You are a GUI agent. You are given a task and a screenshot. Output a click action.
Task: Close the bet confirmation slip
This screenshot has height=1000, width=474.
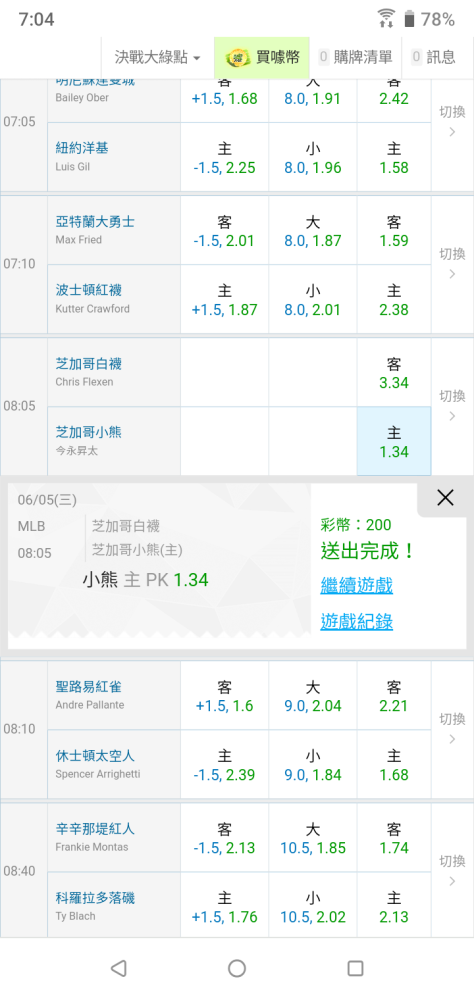point(445,497)
